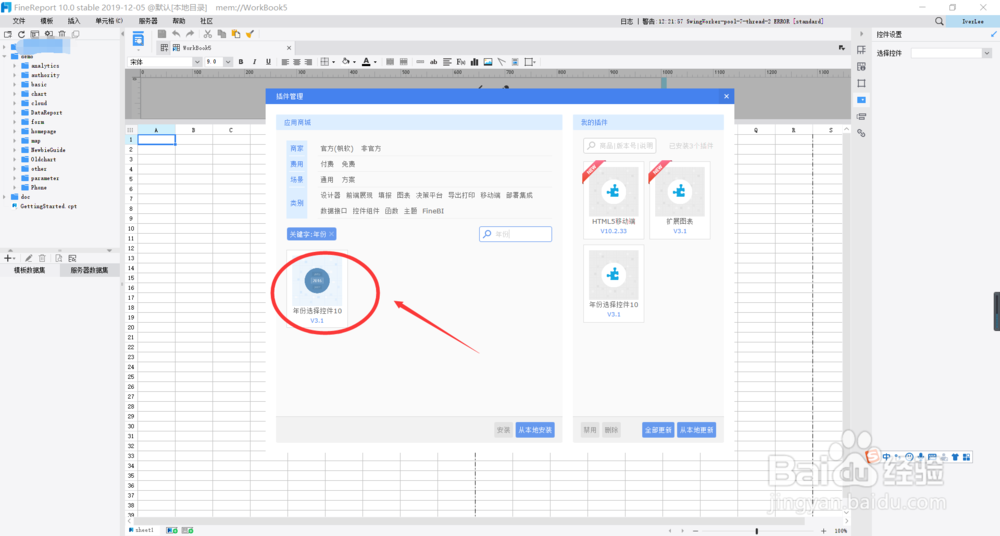This screenshot has height=536, width=1000.
Task: Toggle italic formatting
Action: [x=254, y=62]
